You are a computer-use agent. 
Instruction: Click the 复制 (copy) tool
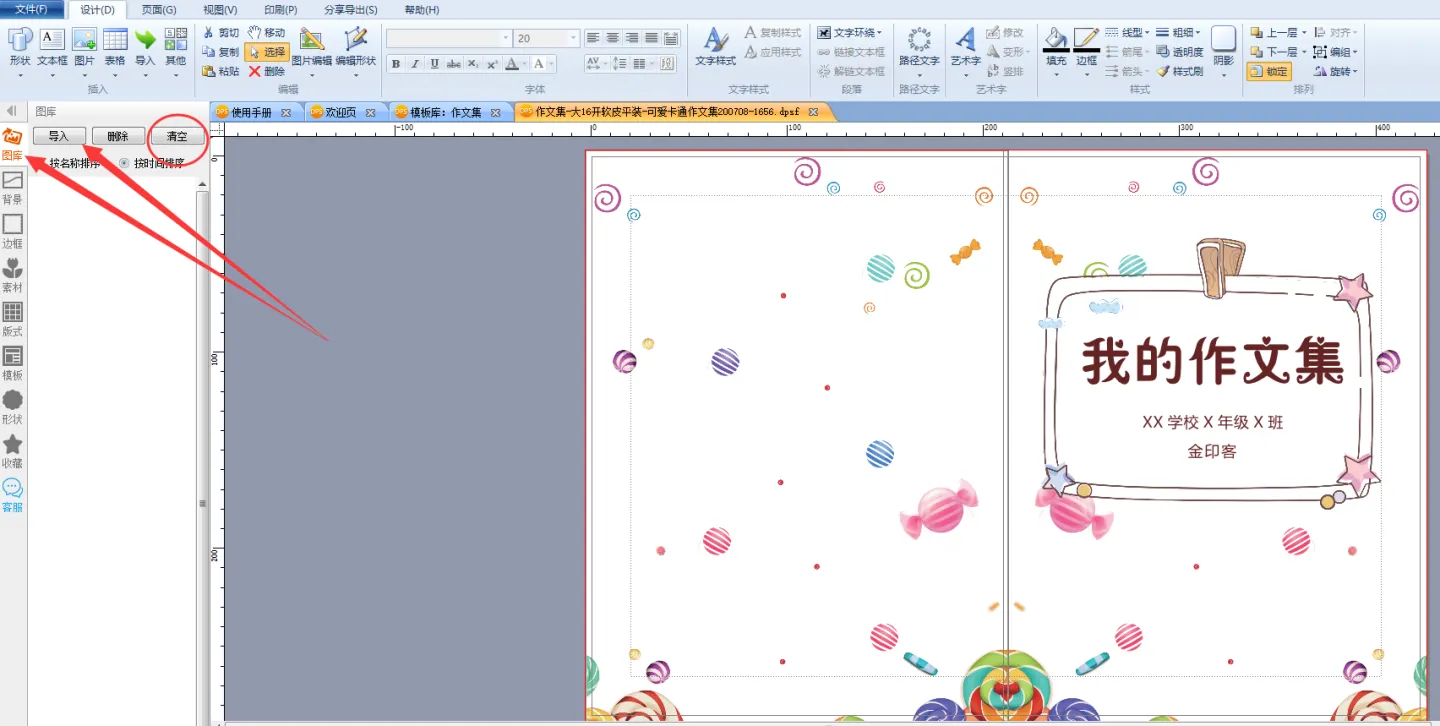pyautogui.click(x=221, y=52)
